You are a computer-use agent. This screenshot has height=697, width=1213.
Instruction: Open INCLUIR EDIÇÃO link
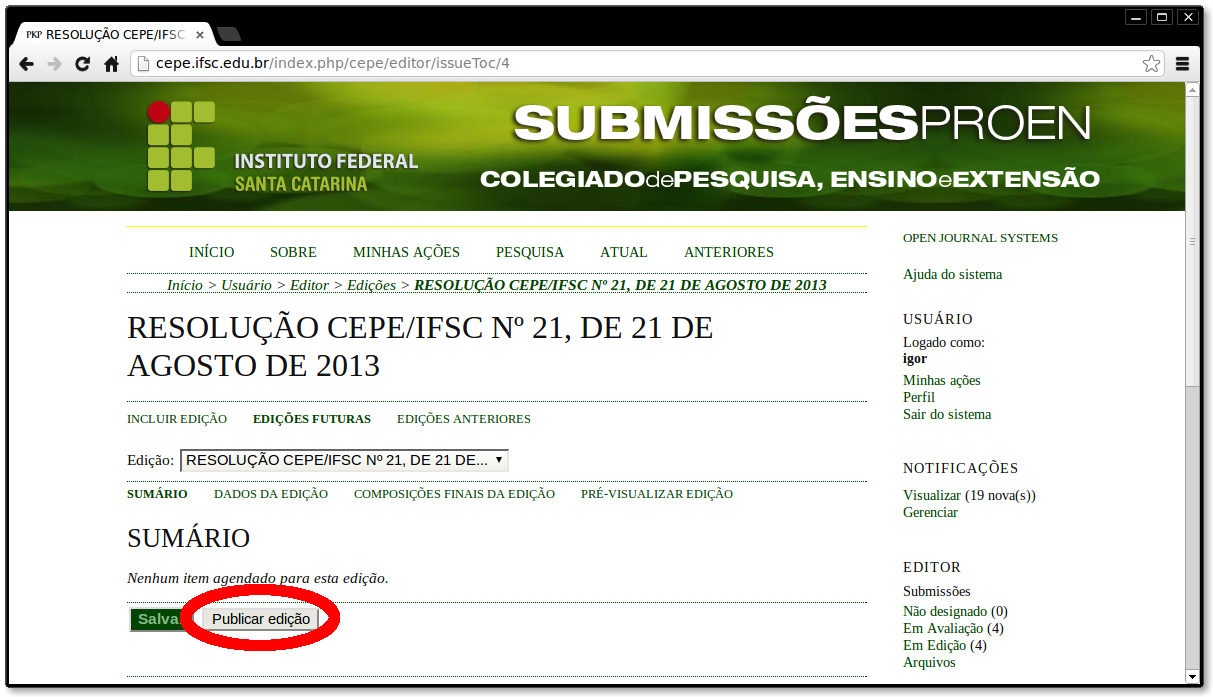(177, 419)
